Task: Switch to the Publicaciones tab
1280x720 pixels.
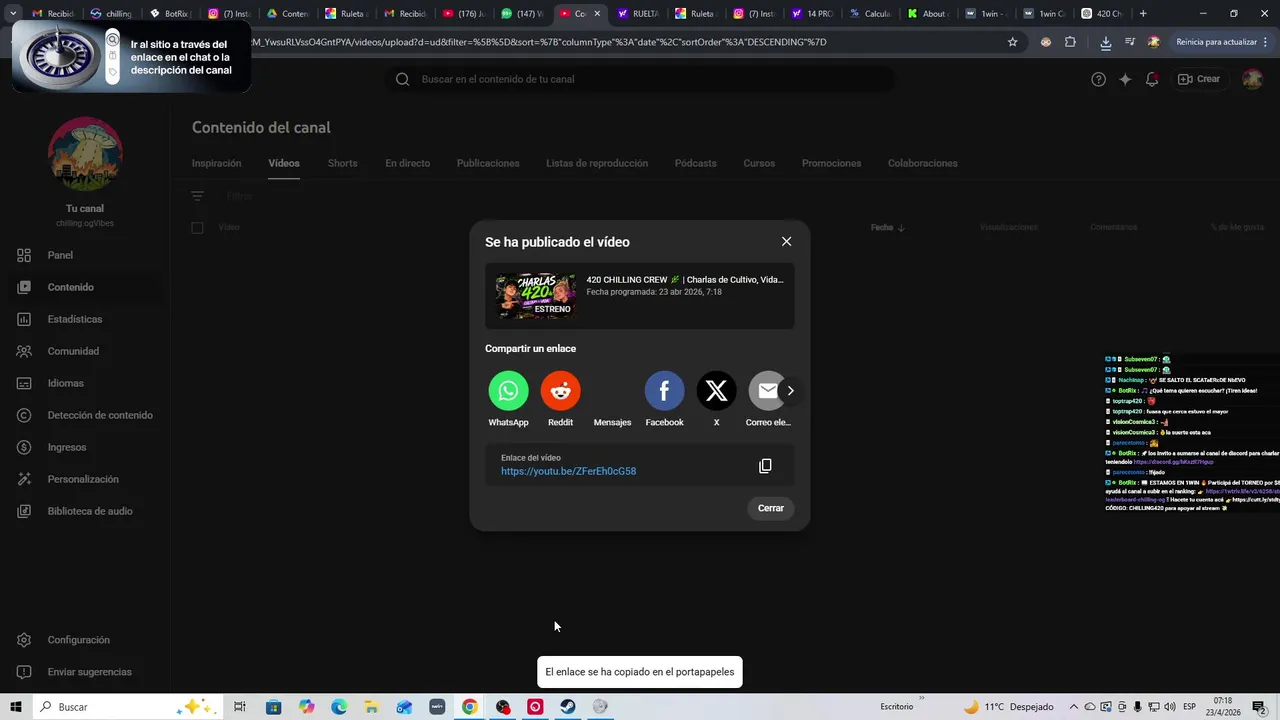Action: click(x=488, y=163)
